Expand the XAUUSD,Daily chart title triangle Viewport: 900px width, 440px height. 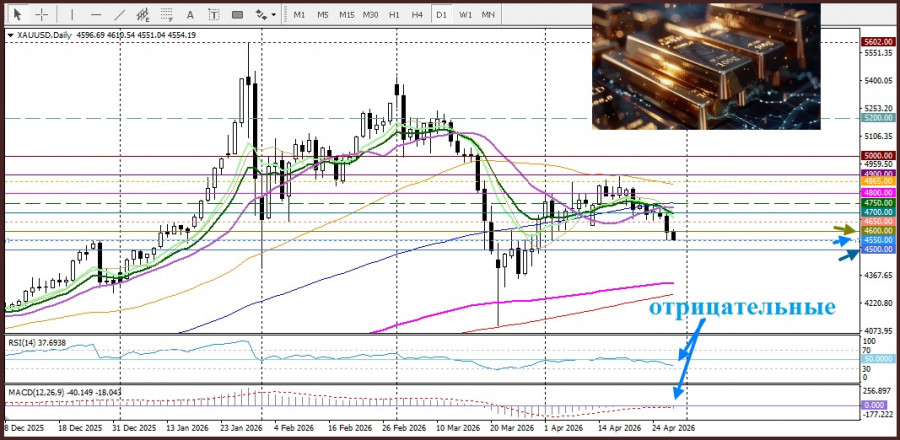[x=11, y=35]
